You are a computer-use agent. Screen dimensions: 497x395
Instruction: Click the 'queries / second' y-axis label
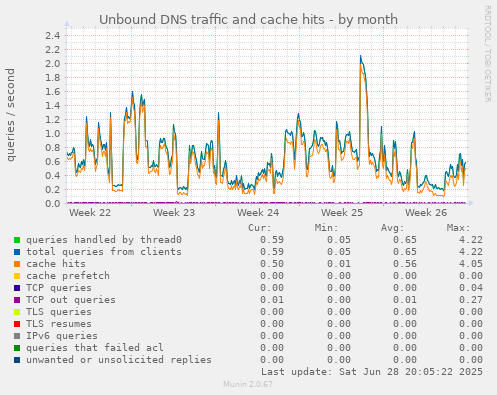pos(10,115)
